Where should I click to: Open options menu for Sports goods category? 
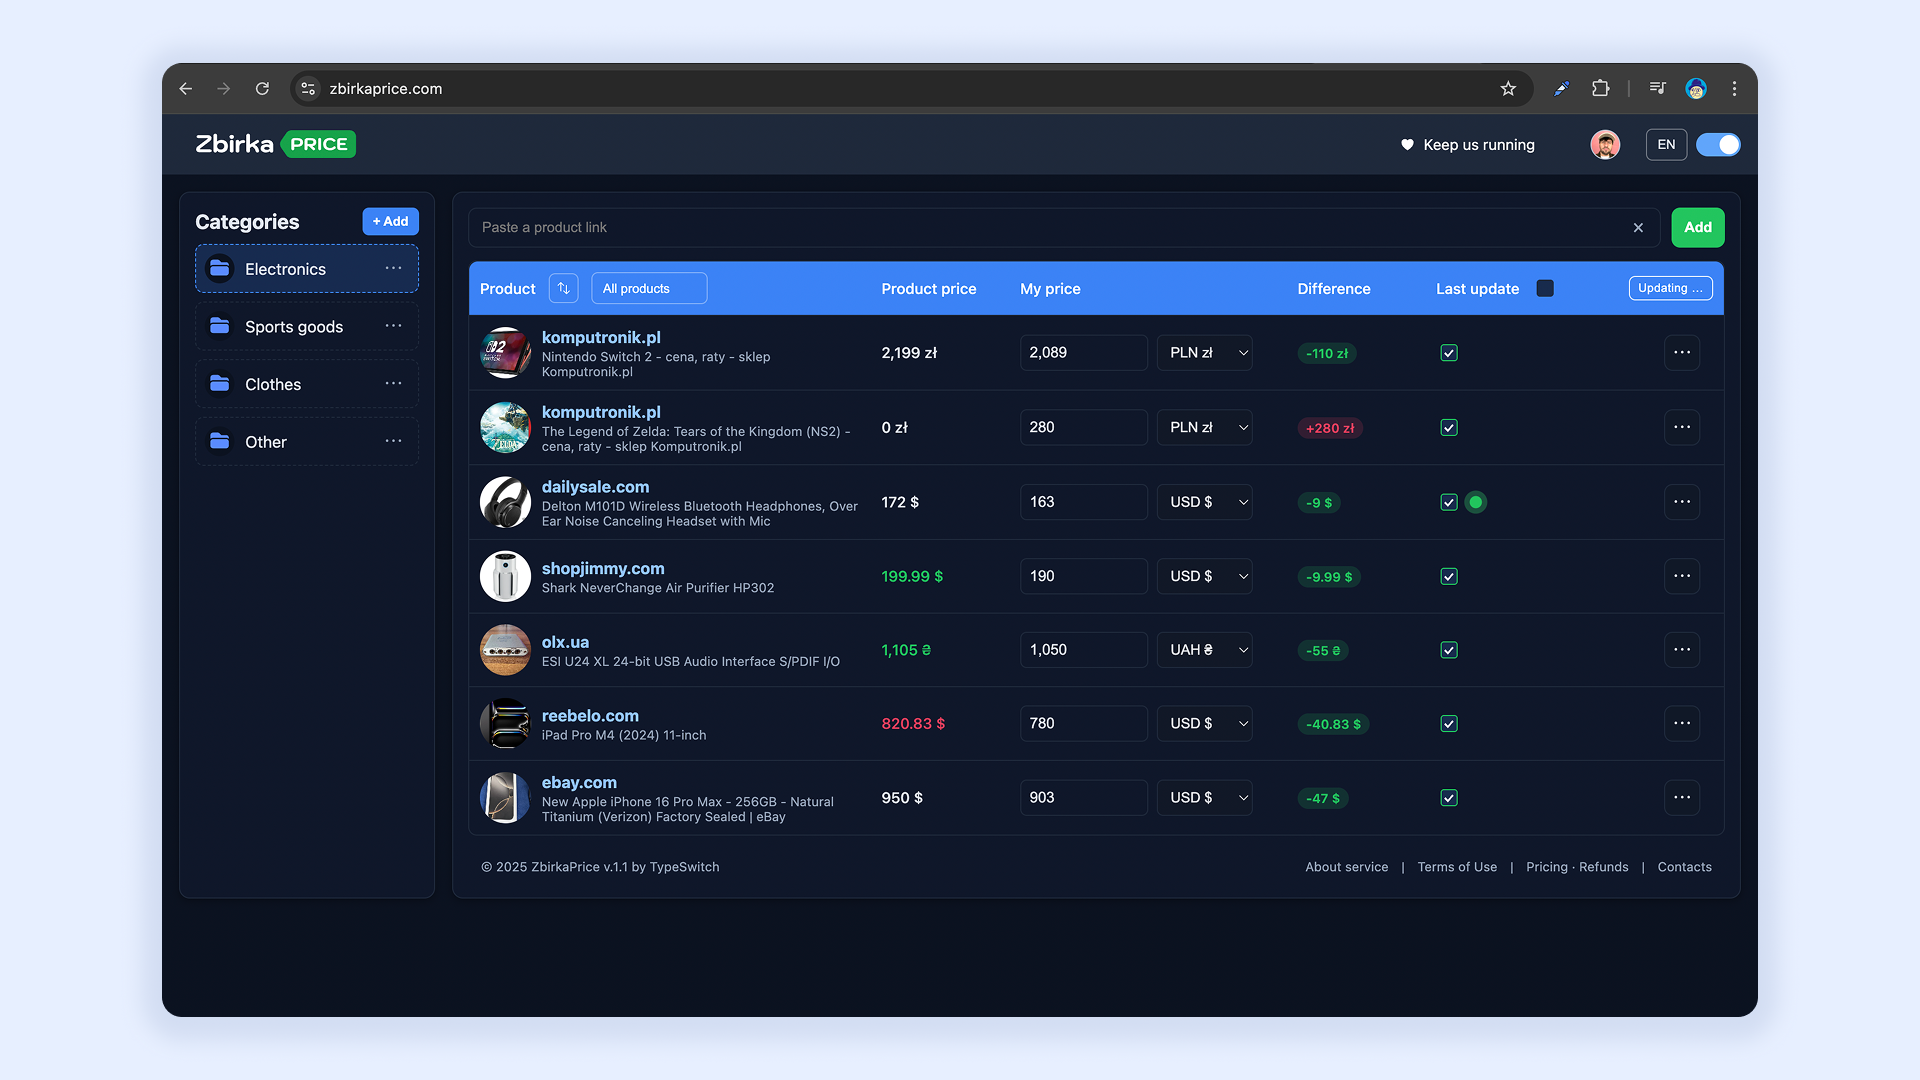(393, 326)
